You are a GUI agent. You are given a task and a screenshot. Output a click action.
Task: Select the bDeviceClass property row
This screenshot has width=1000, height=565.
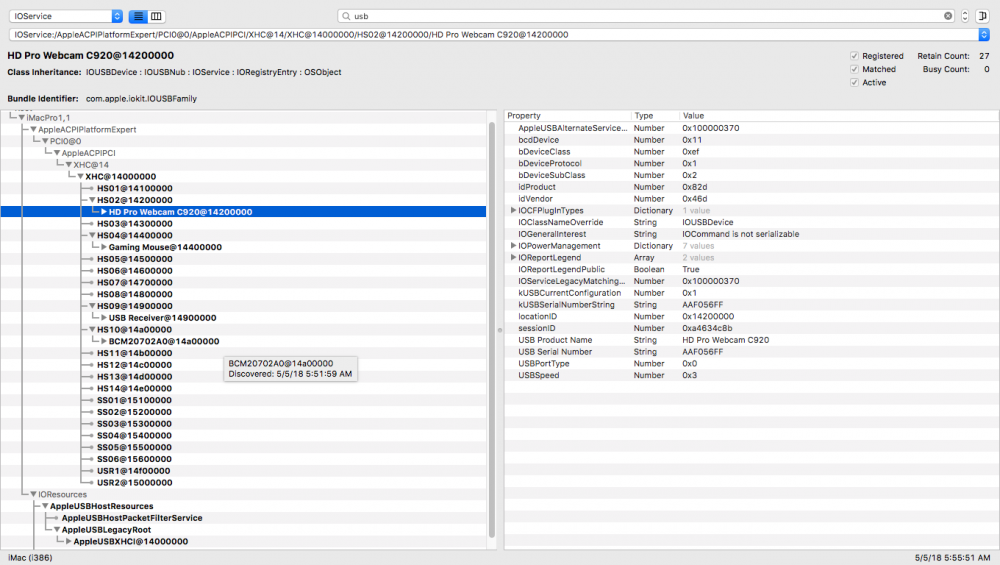pyautogui.click(x=751, y=152)
